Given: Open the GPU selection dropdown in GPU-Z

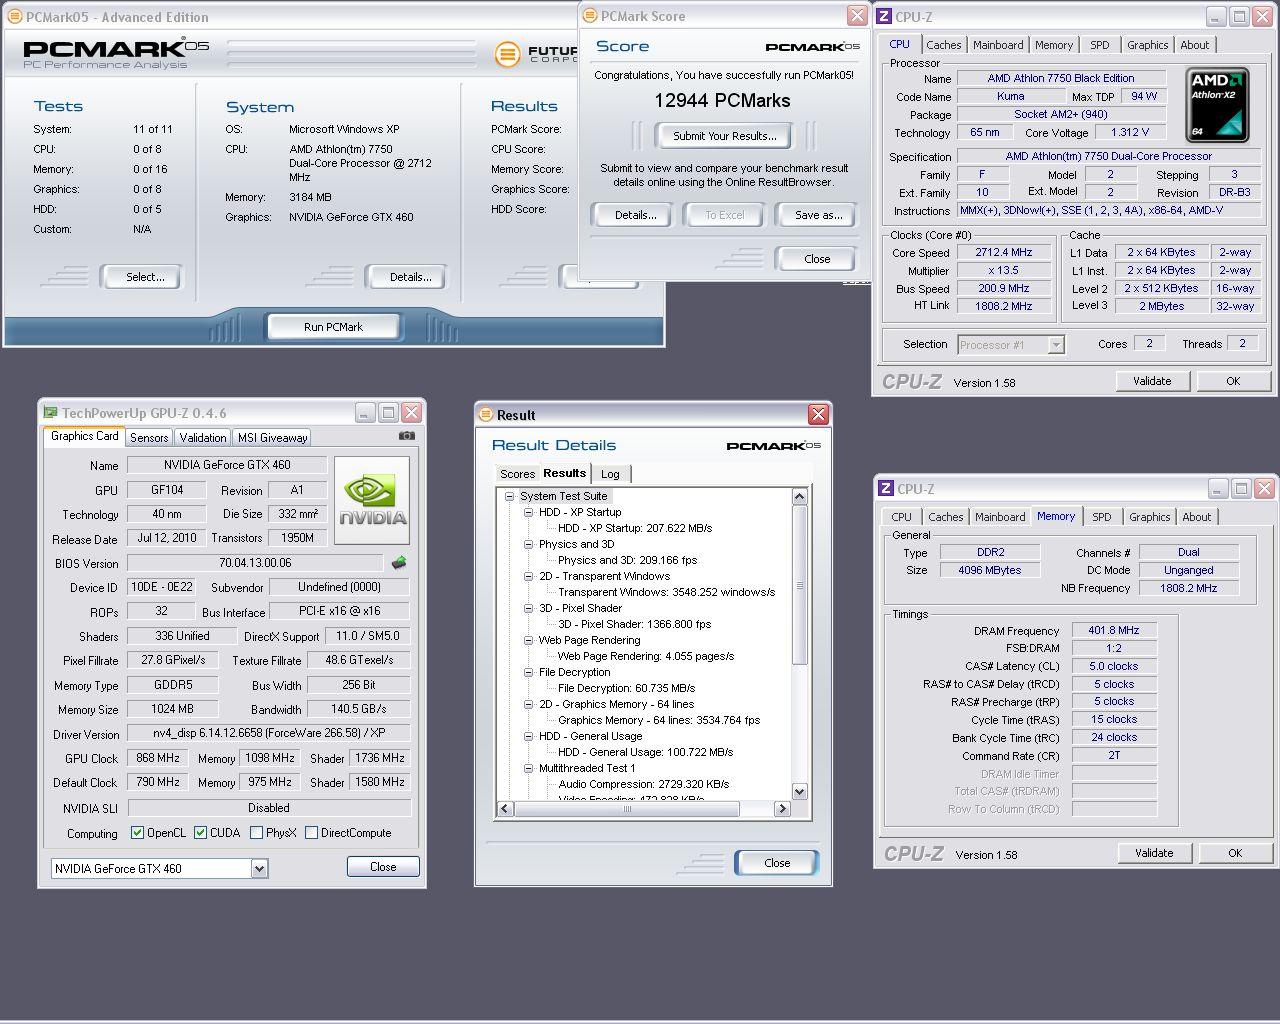Looking at the screenshot, I should point(259,868).
